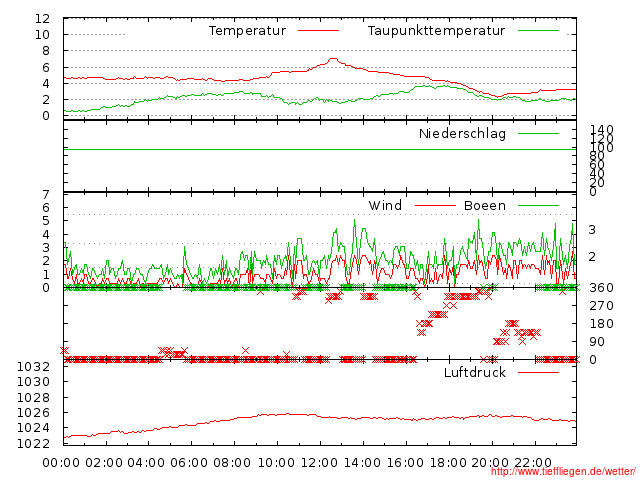Screen dimensions: 640x480
Task: Click the red Luftdruck legend line sample
Action: [x=538, y=372]
